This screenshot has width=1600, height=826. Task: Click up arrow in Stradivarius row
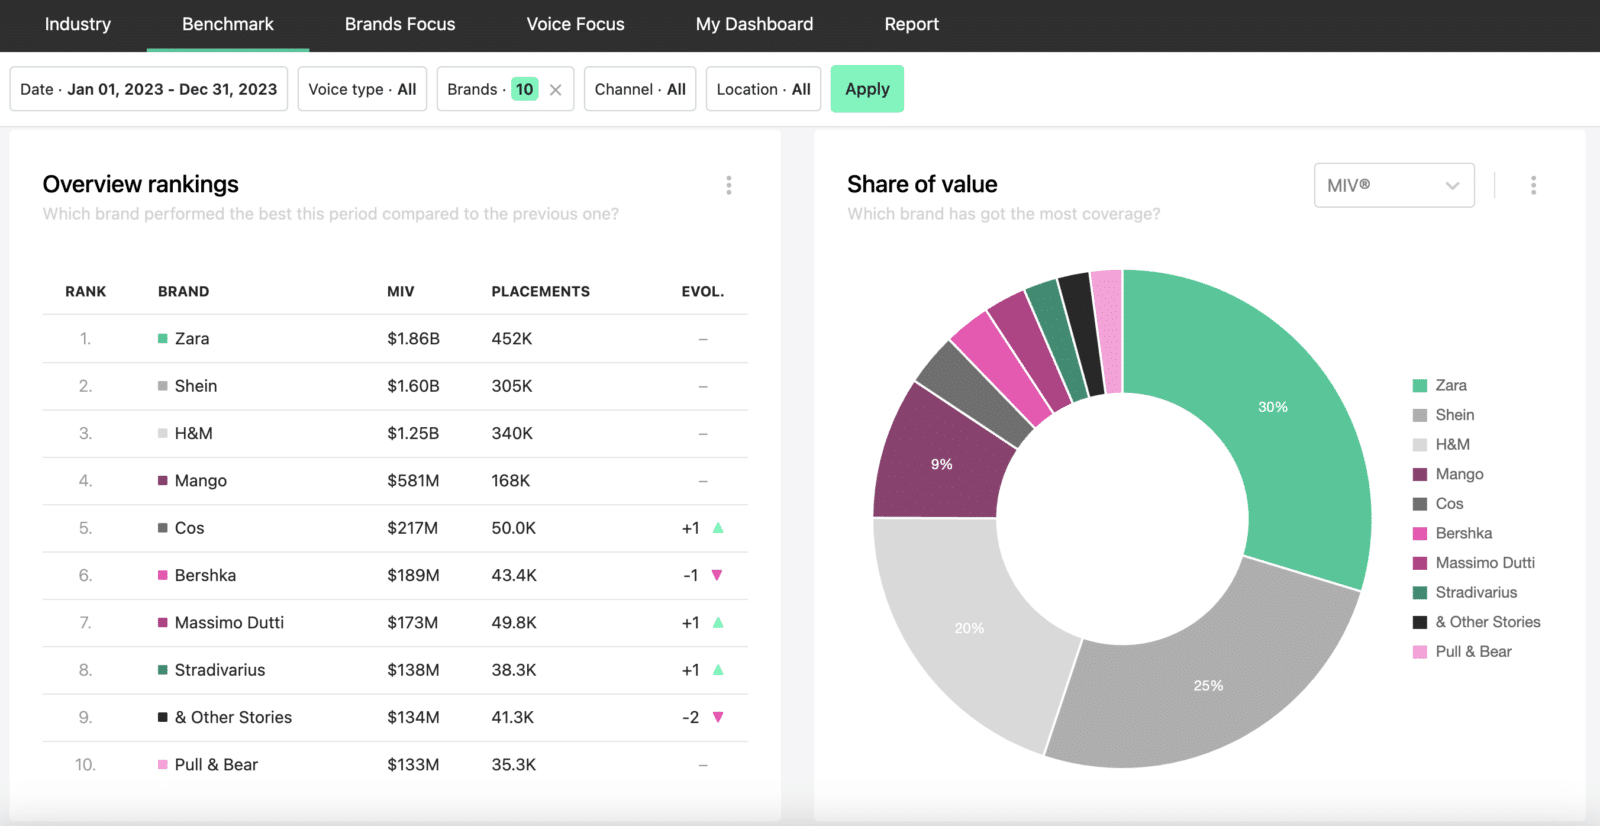(x=718, y=670)
